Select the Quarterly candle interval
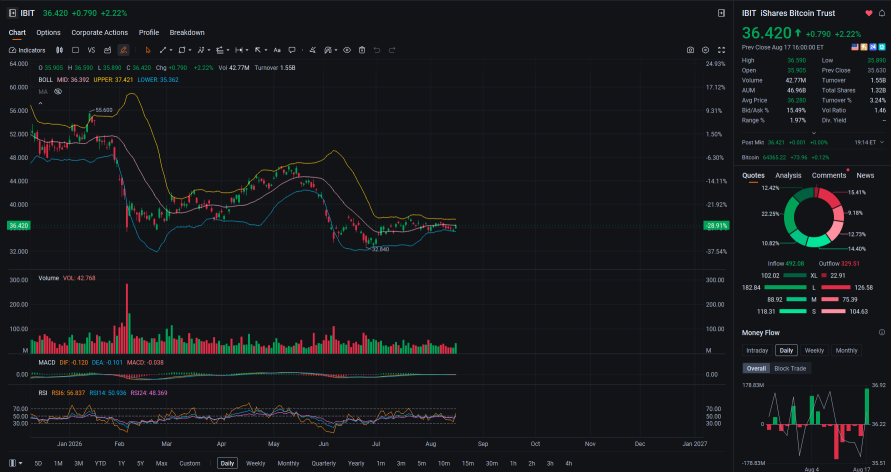The width and height of the screenshot is (891, 472). pos(324,463)
